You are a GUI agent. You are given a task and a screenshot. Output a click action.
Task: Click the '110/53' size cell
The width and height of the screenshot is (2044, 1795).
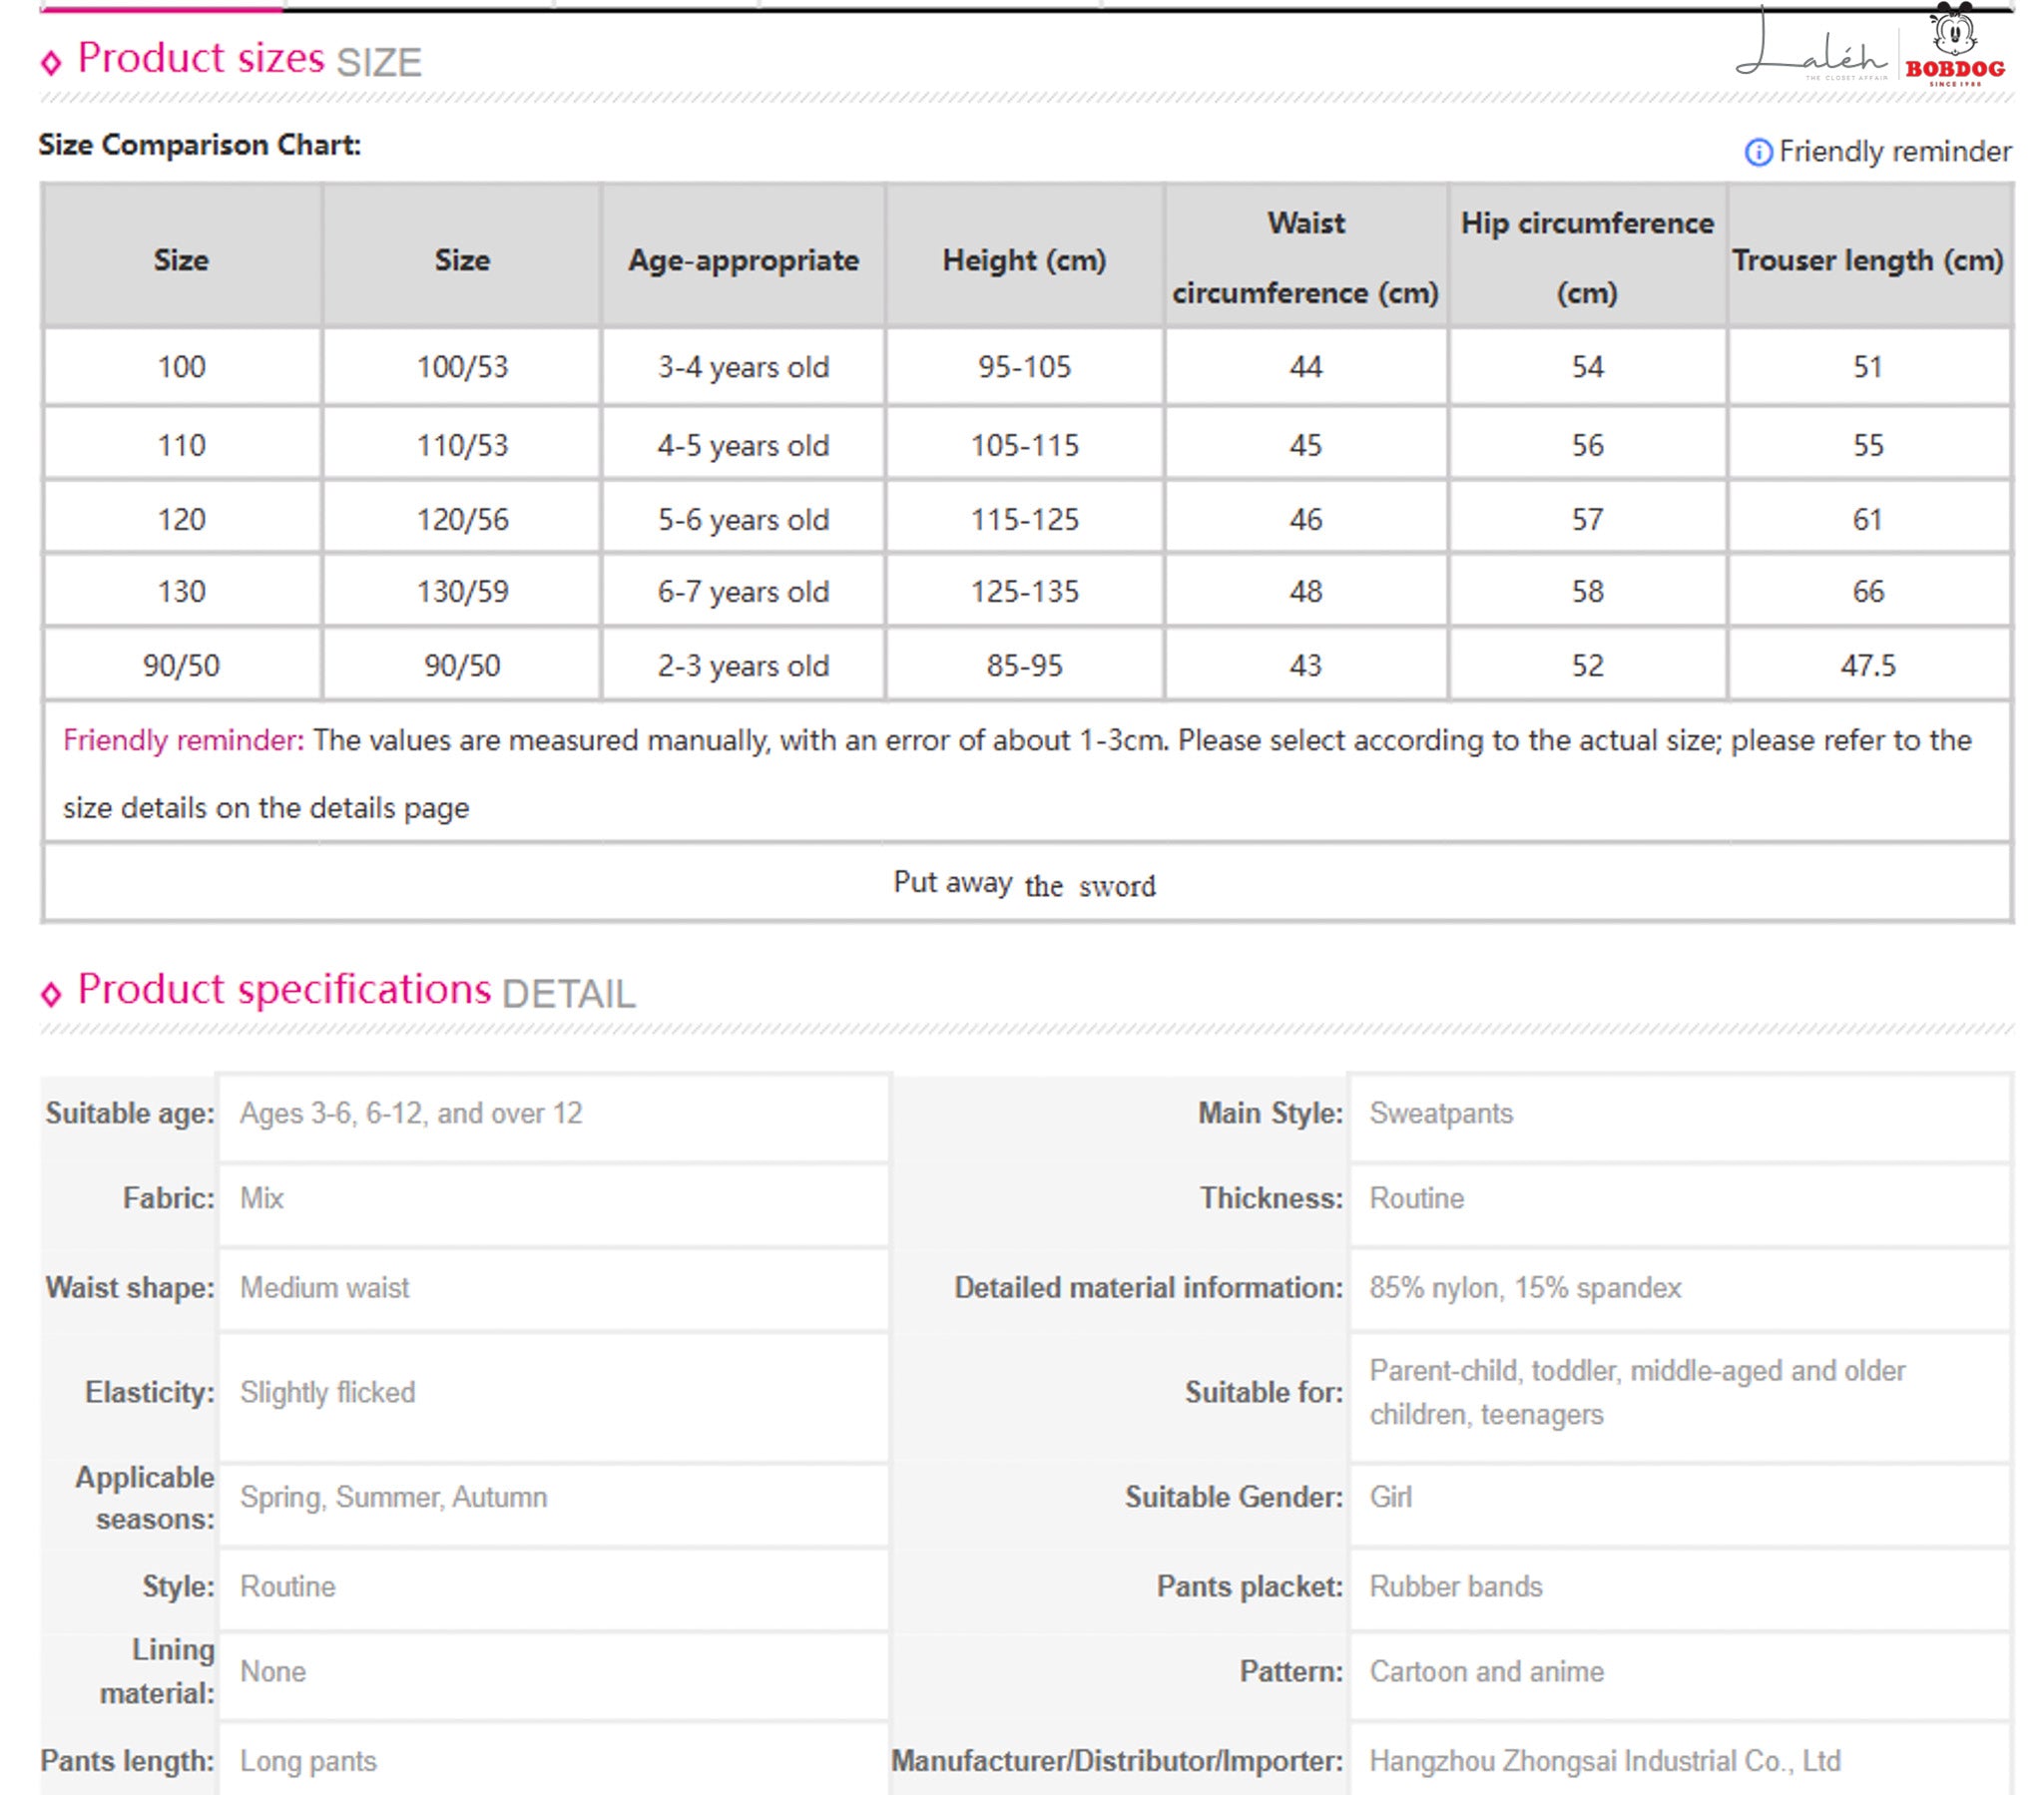462,445
